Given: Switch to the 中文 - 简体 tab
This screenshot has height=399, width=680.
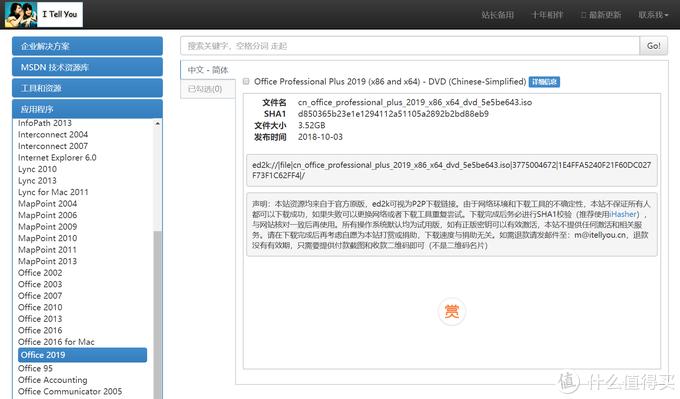Looking at the screenshot, I should 208,70.
